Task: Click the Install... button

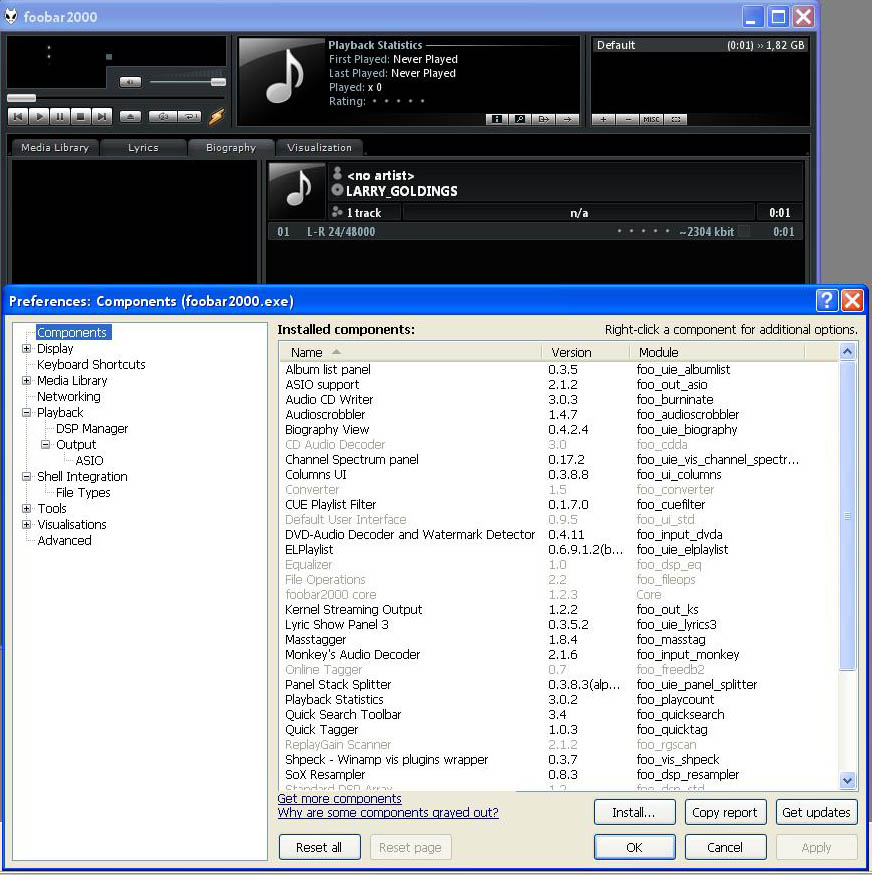Action: coord(633,813)
